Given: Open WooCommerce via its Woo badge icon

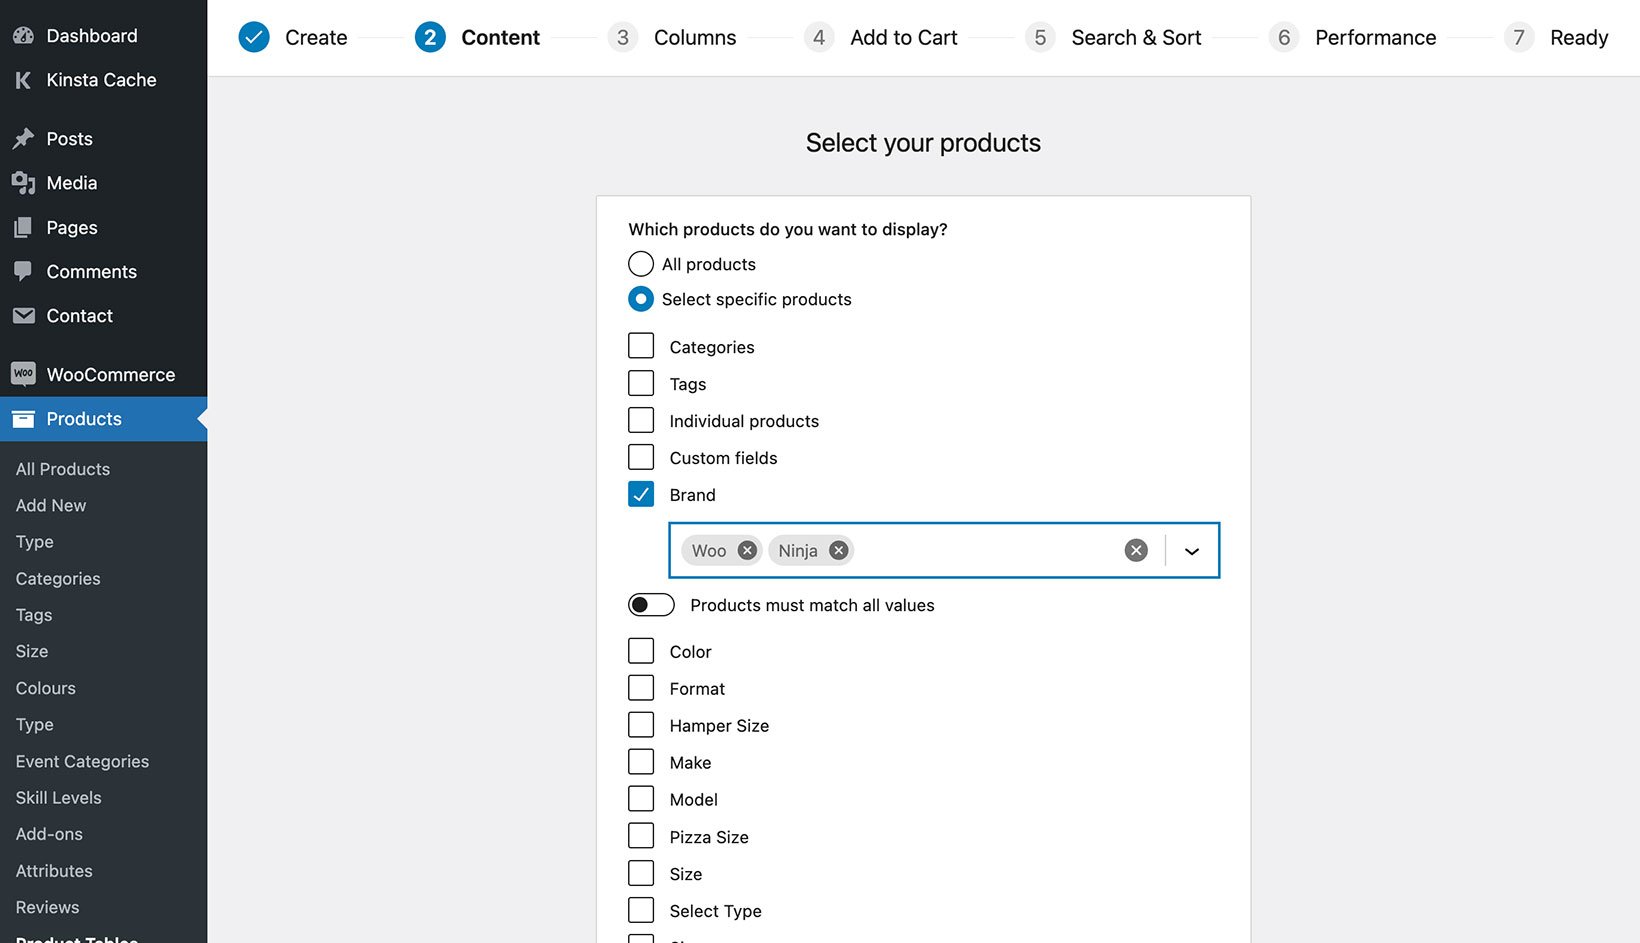Looking at the screenshot, I should pyautogui.click(x=24, y=373).
